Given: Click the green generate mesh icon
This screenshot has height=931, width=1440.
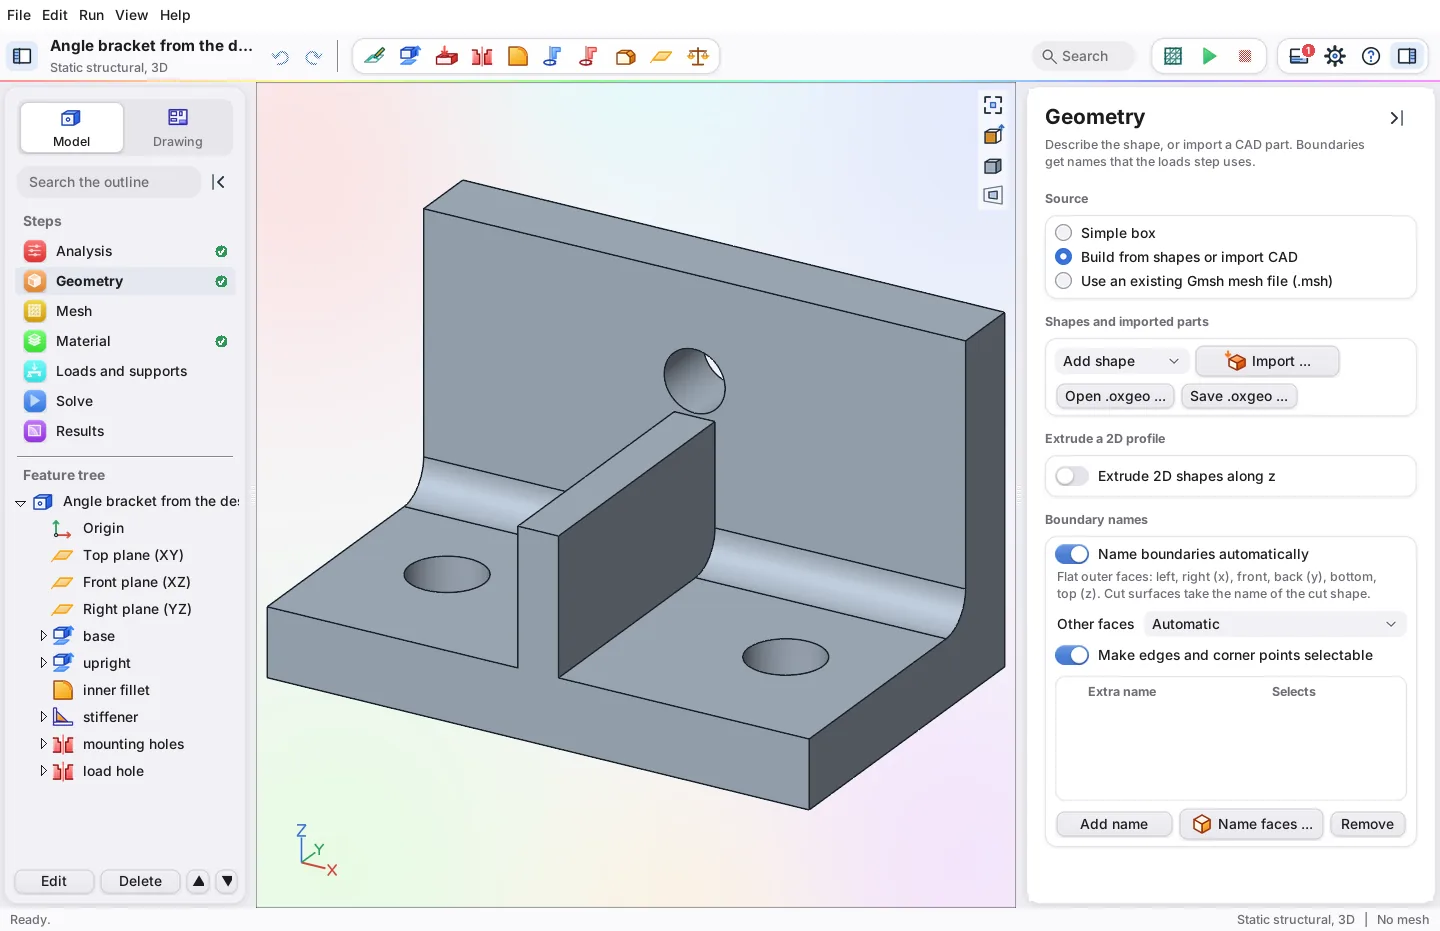Looking at the screenshot, I should [x=1173, y=56].
